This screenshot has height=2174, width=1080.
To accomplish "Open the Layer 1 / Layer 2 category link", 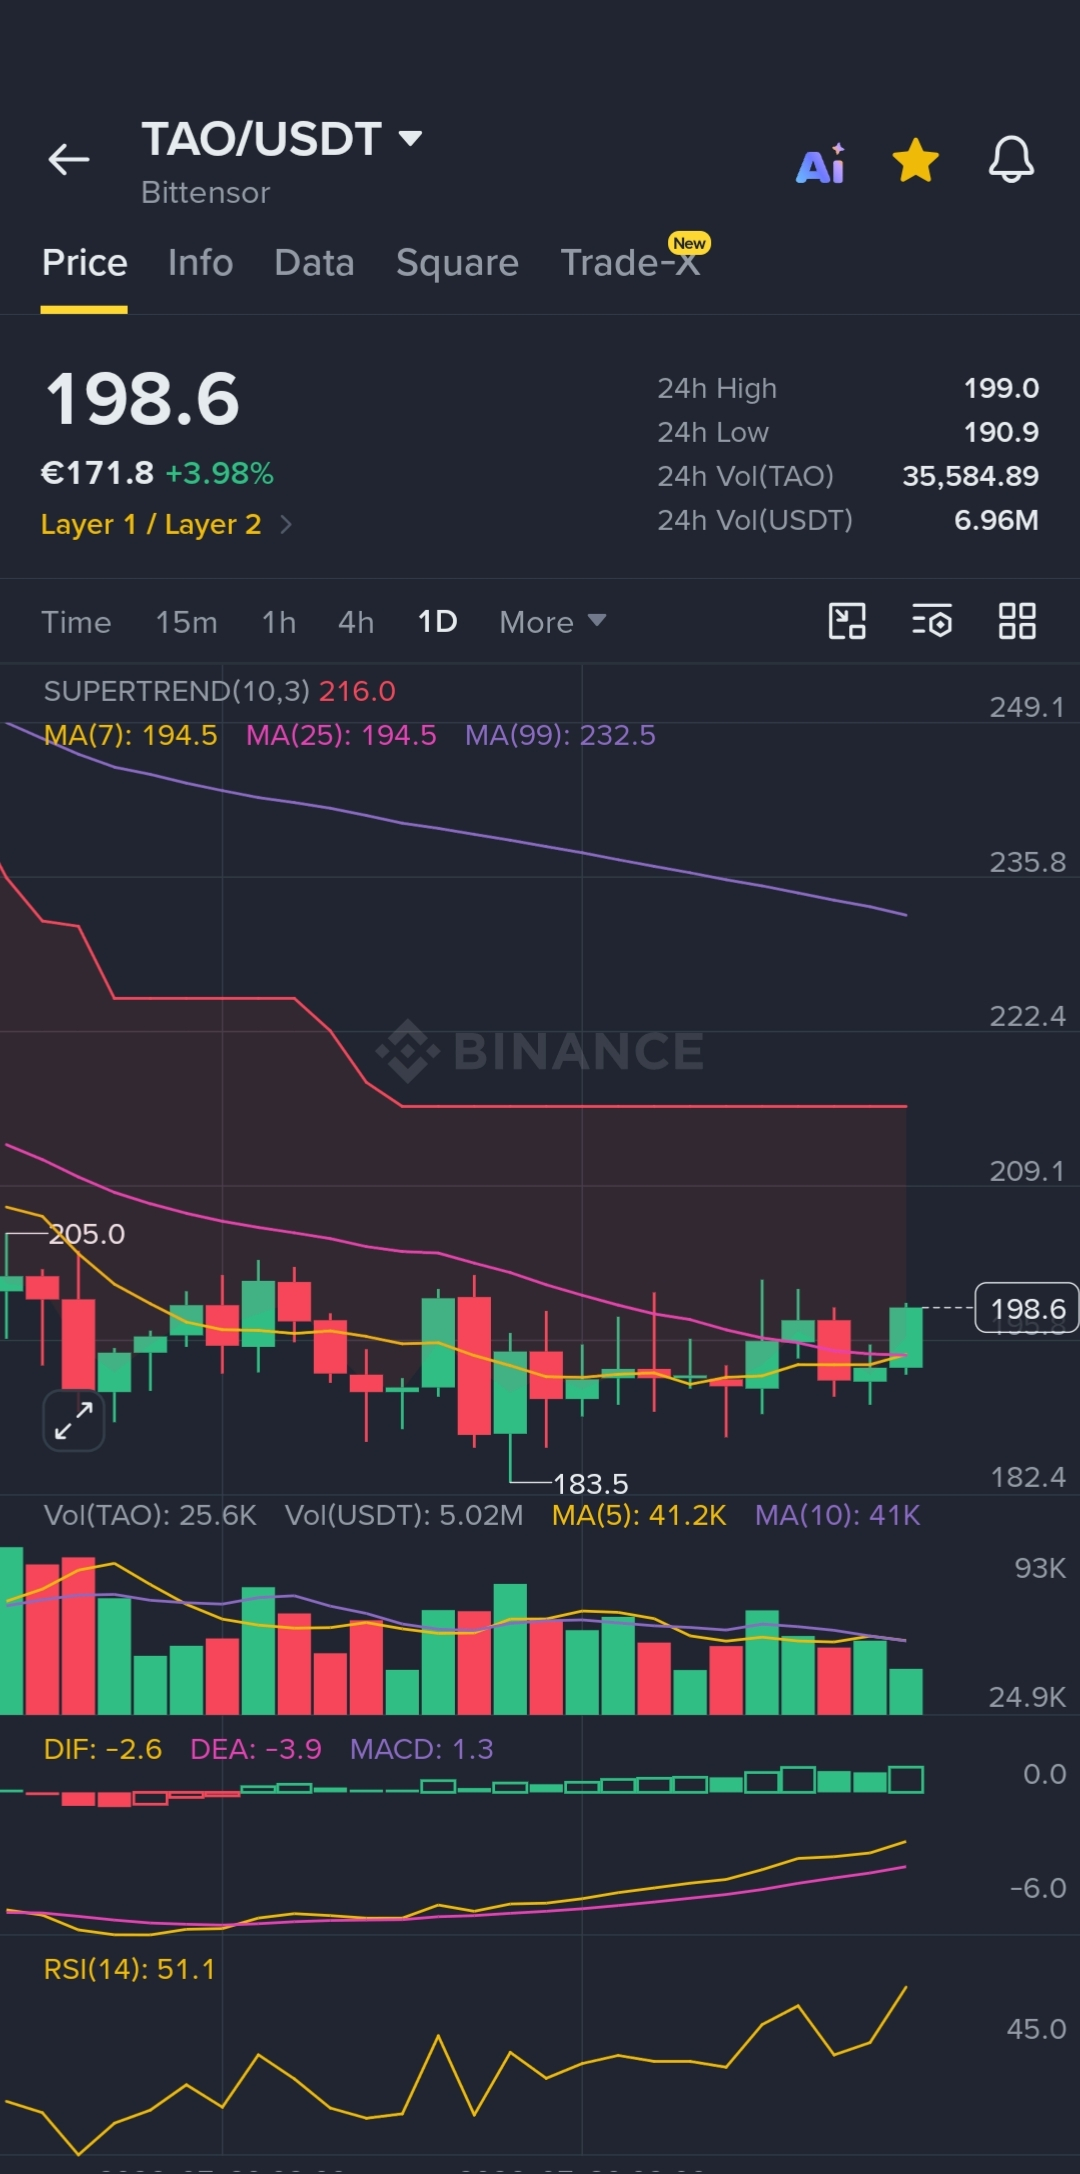I will pyautogui.click(x=166, y=524).
